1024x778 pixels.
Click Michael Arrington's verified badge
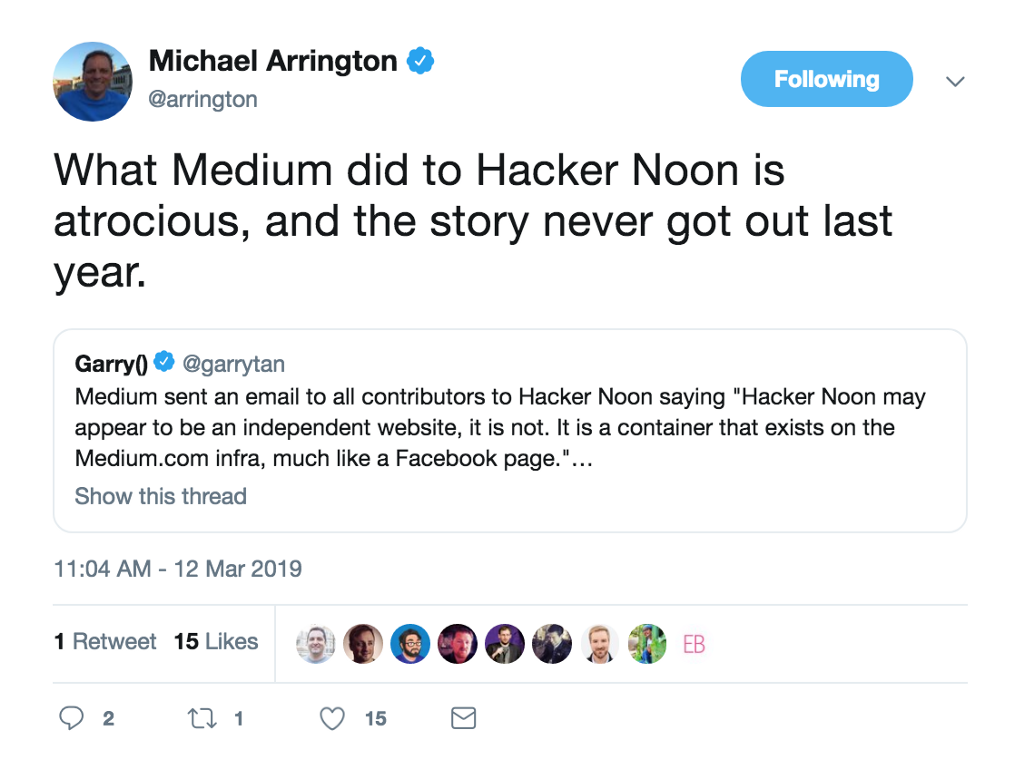[421, 61]
